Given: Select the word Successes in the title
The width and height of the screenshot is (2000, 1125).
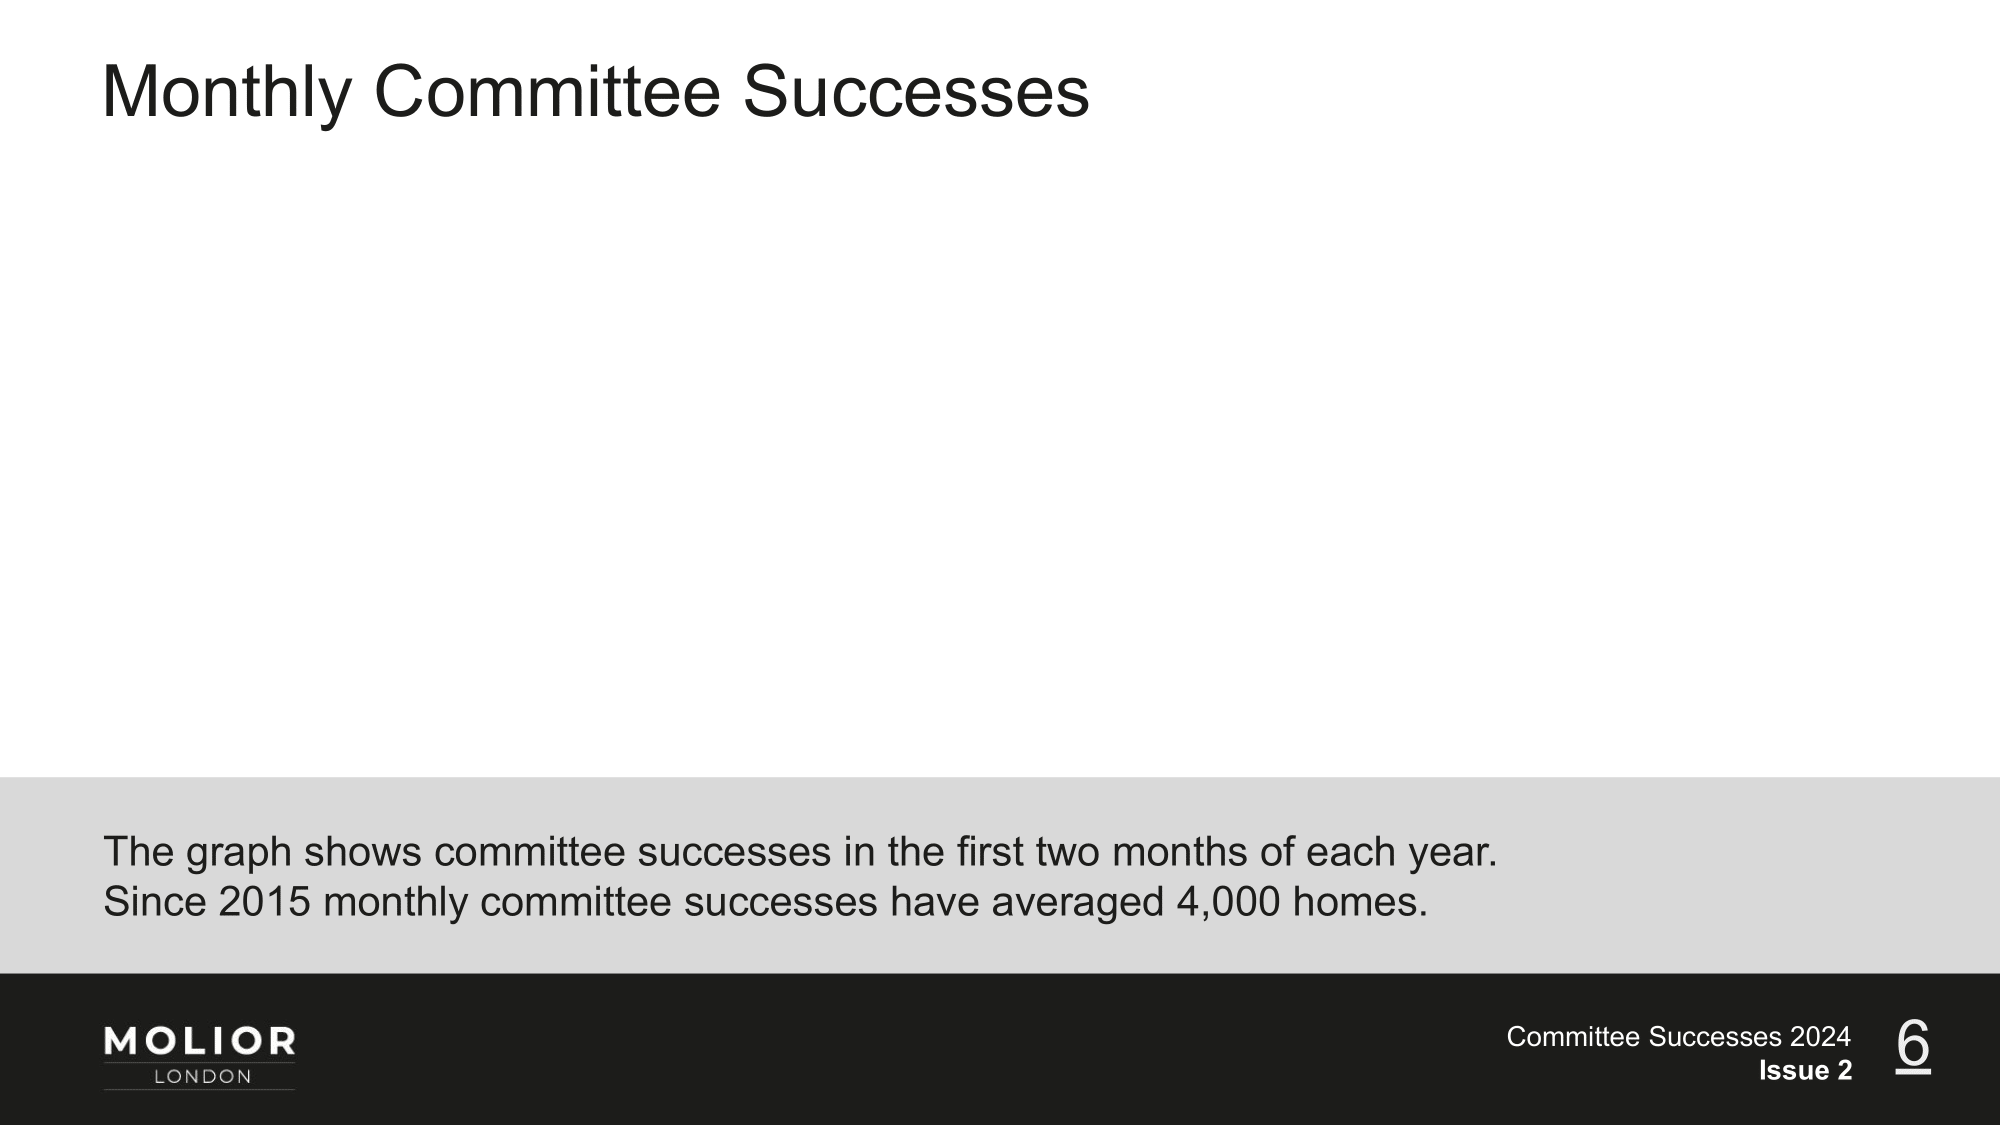Looking at the screenshot, I should [916, 91].
